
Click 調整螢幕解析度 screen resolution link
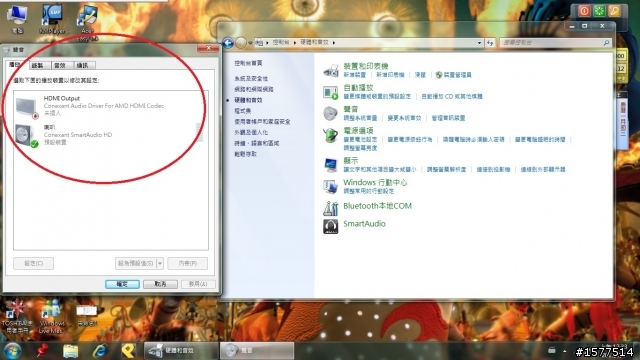(x=446, y=169)
